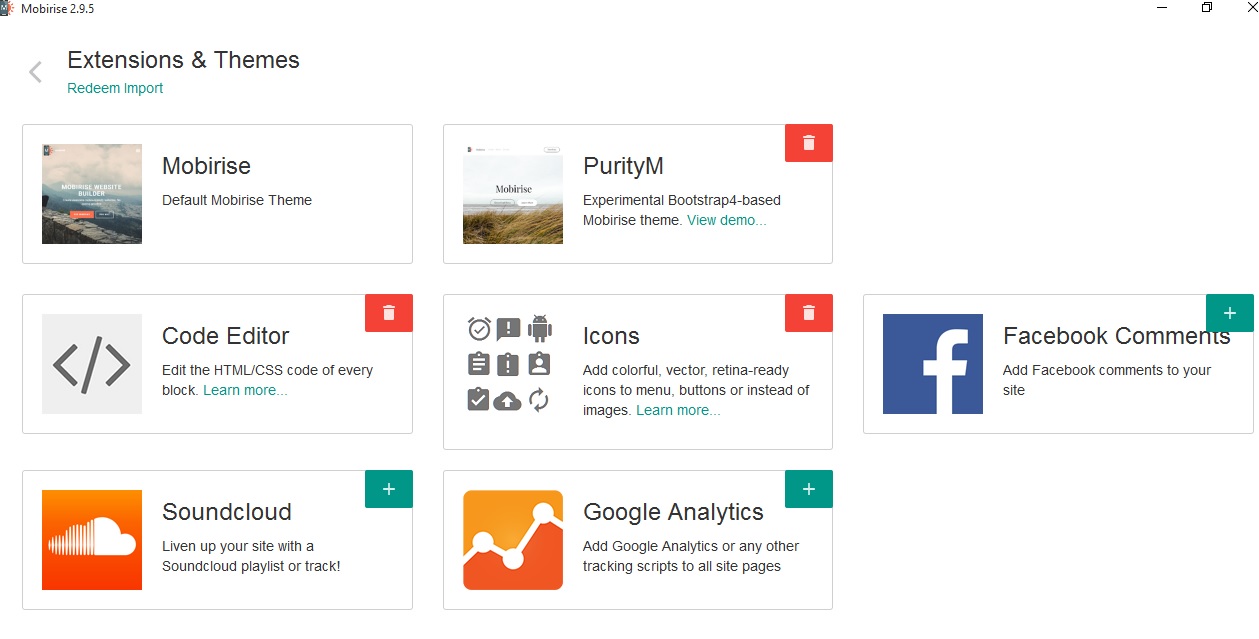Delete the PurityM theme with trash icon
Screen dimensions: 1259x639
pos(809,143)
